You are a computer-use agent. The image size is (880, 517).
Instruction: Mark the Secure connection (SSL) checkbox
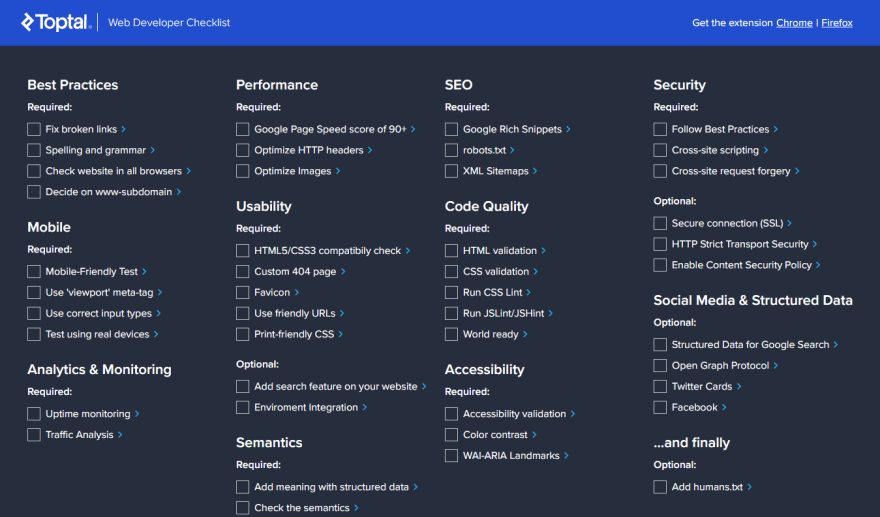pyautogui.click(x=660, y=223)
